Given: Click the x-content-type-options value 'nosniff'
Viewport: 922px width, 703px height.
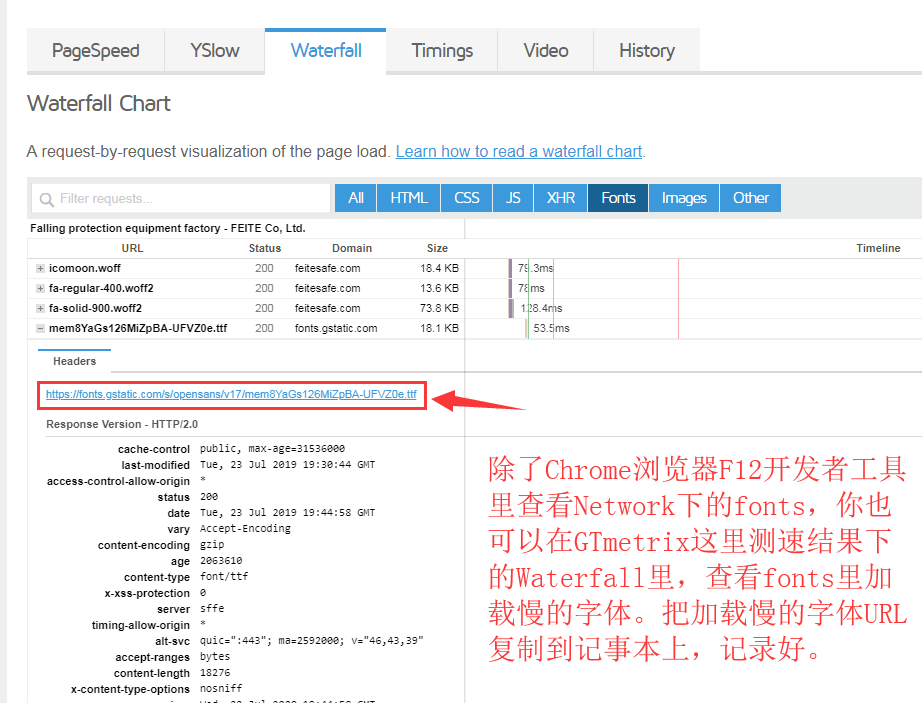Looking at the screenshot, I should [x=221, y=688].
